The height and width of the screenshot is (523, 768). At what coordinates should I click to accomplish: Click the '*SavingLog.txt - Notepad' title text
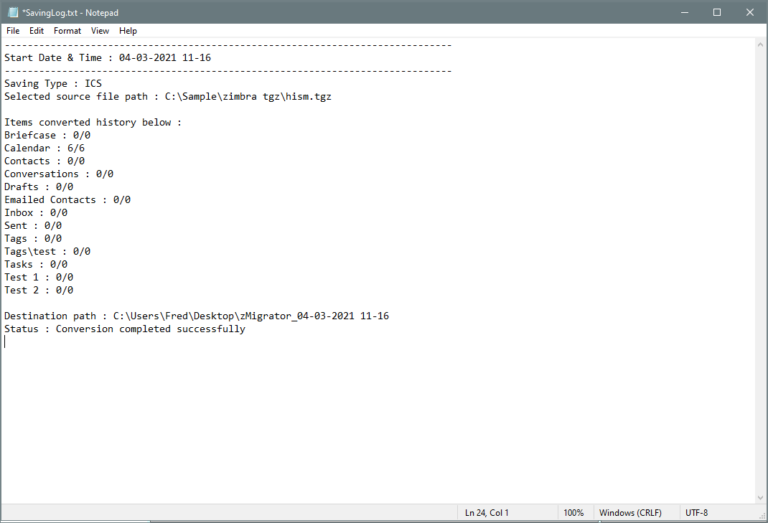70,13
